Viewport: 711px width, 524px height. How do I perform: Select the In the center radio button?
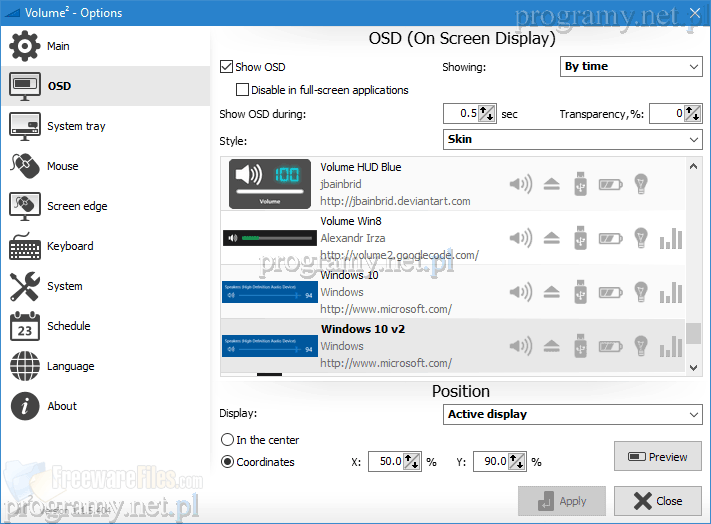tap(227, 440)
